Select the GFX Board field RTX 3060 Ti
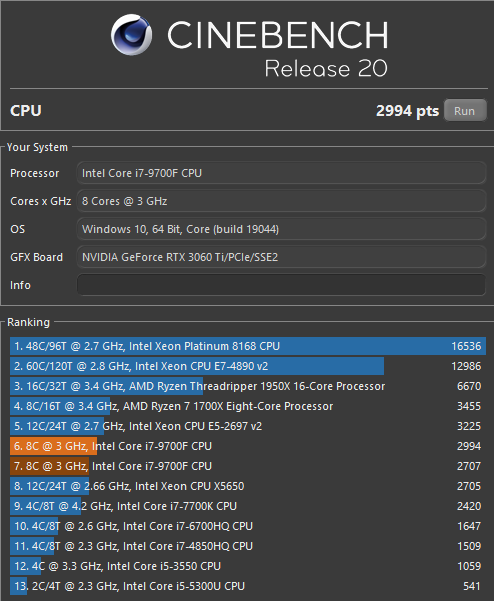This screenshot has width=494, height=601. click(x=281, y=257)
